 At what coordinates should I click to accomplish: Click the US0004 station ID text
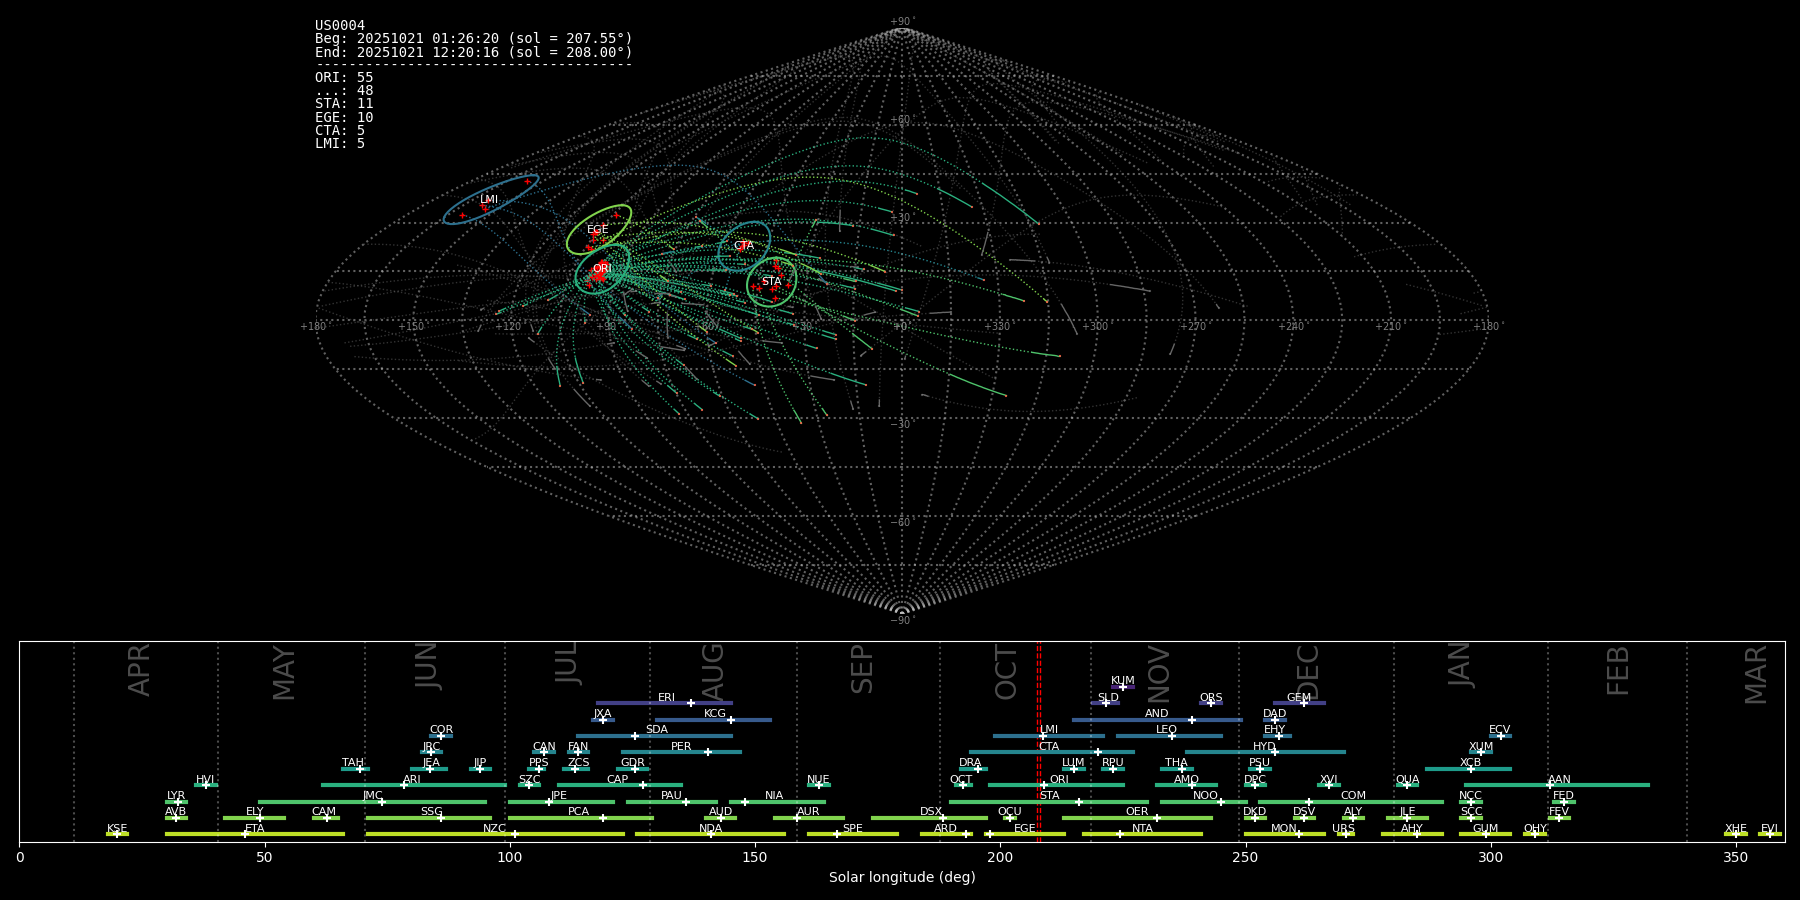point(340,26)
